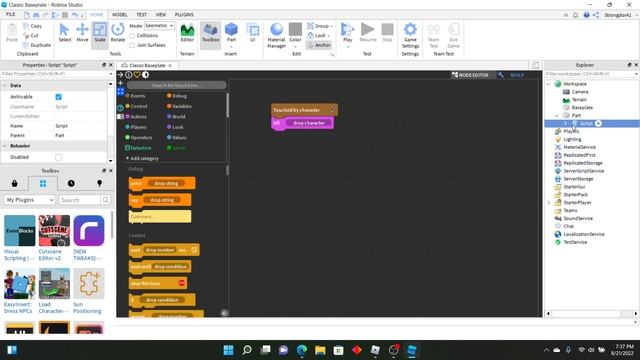Click the plus icon next to Script
640x360 pixels.
pos(598,123)
